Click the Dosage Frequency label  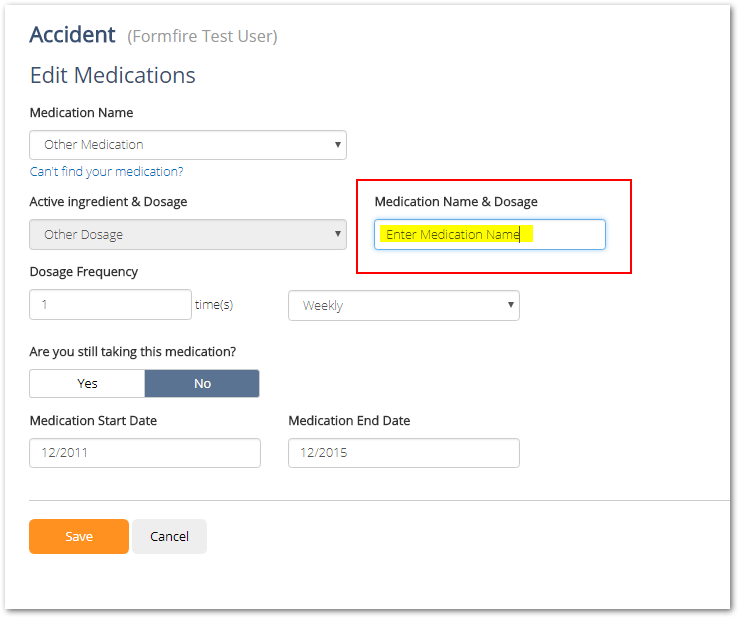pyautogui.click(x=84, y=272)
